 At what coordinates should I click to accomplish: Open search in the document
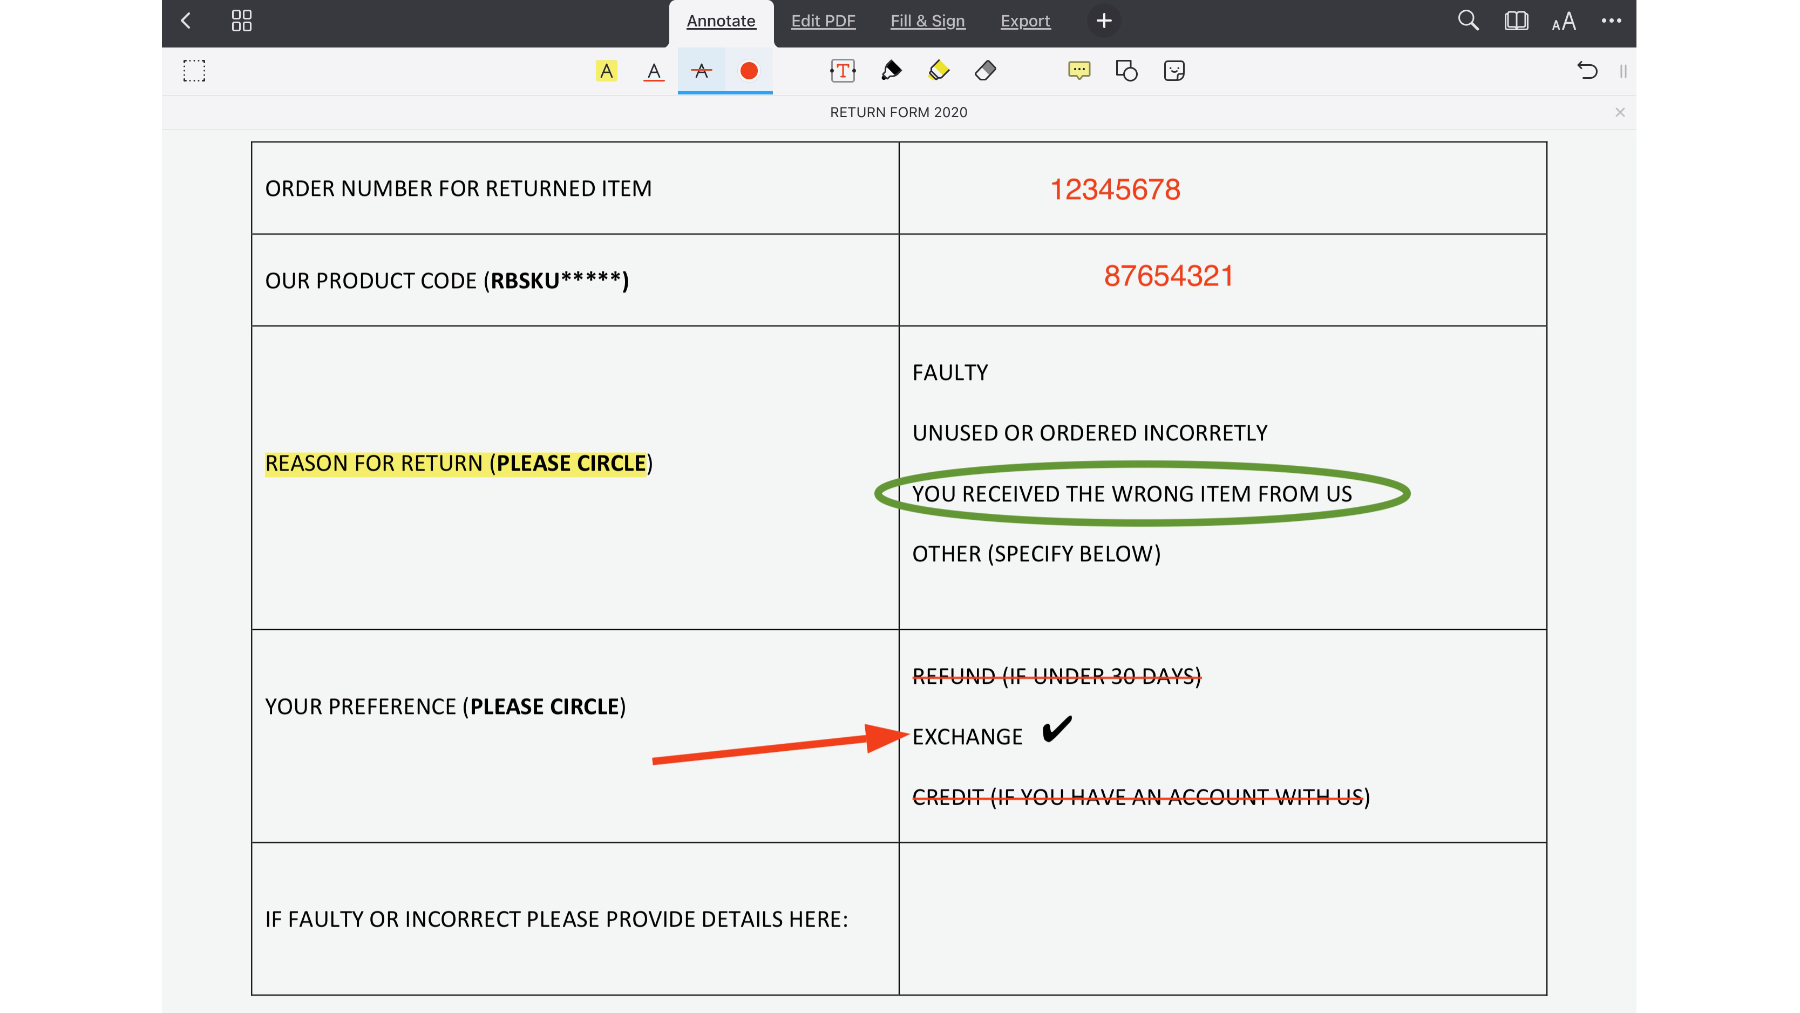tap(1467, 20)
